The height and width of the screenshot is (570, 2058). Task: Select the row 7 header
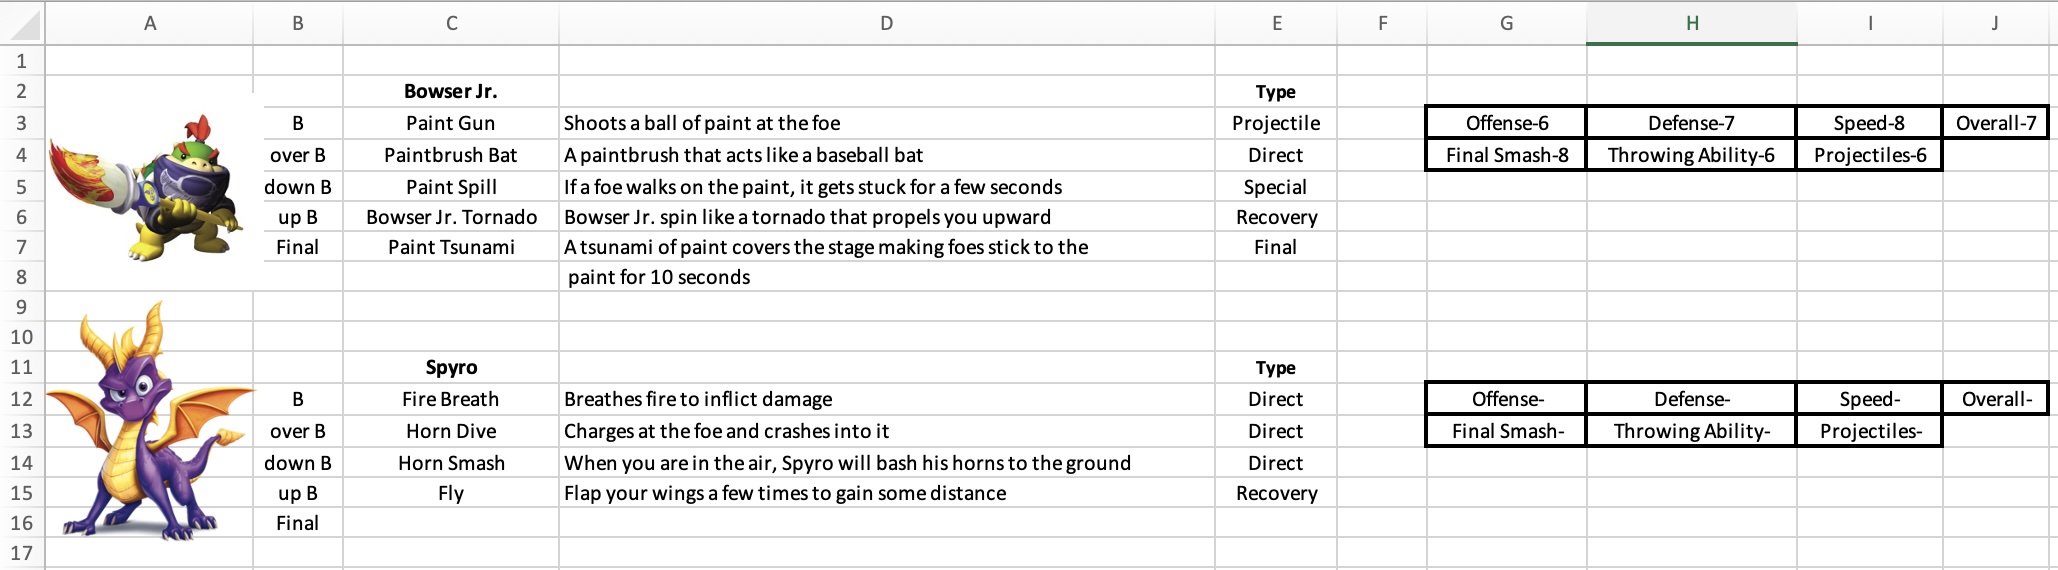pyautogui.click(x=22, y=247)
